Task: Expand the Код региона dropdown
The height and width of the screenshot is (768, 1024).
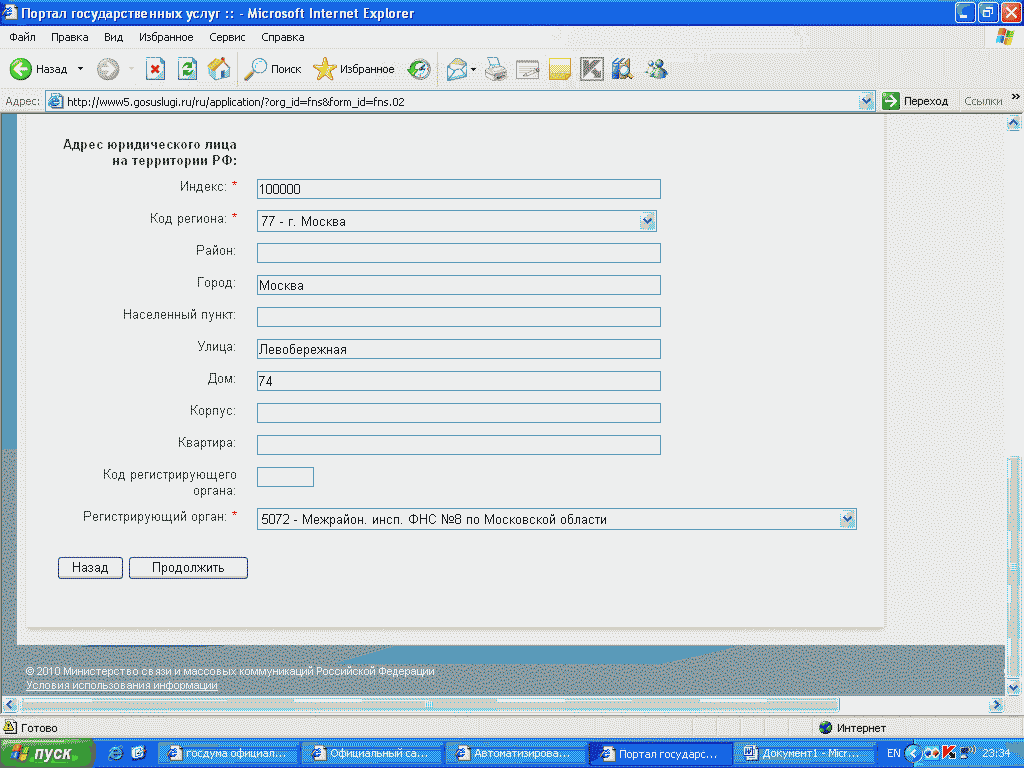Action: click(647, 221)
